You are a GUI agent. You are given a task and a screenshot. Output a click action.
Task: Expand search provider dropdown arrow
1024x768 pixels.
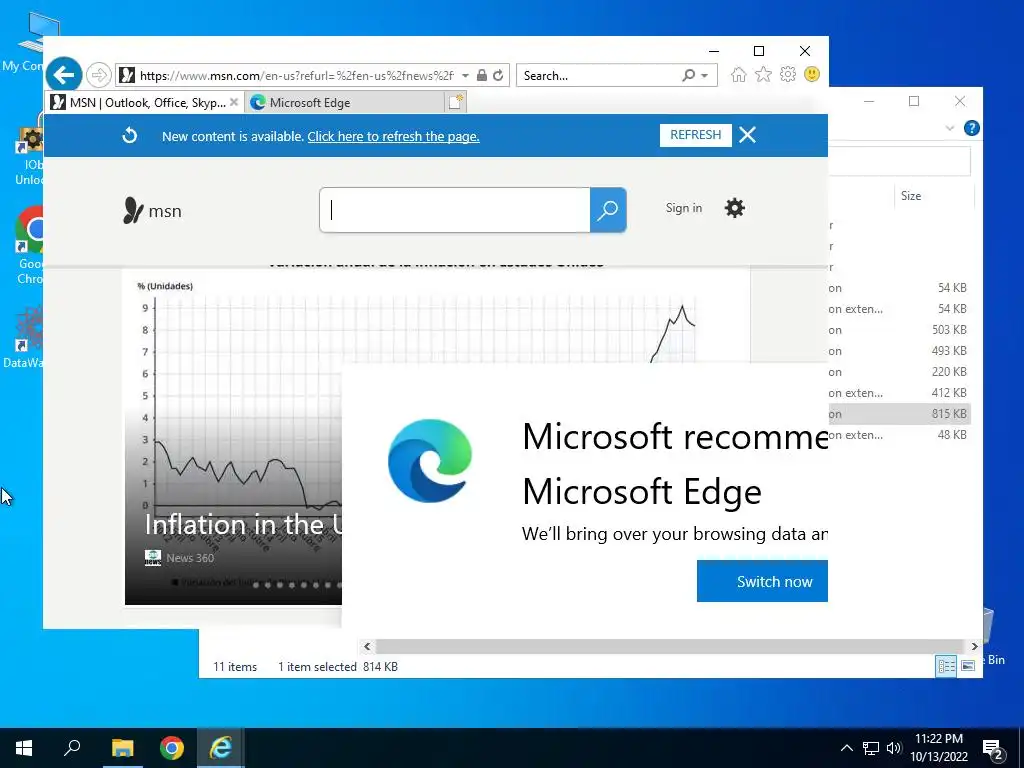click(705, 76)
